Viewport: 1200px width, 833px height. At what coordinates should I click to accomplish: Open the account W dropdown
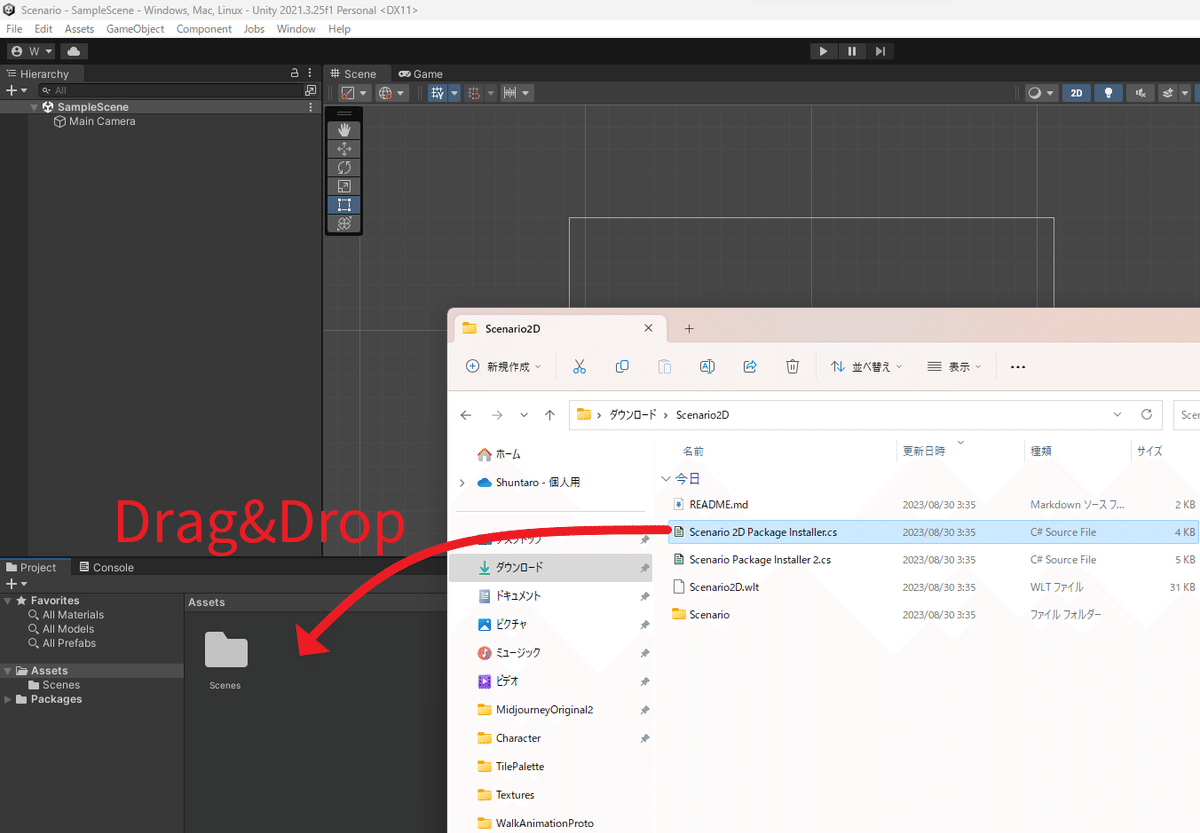(32, 51)
